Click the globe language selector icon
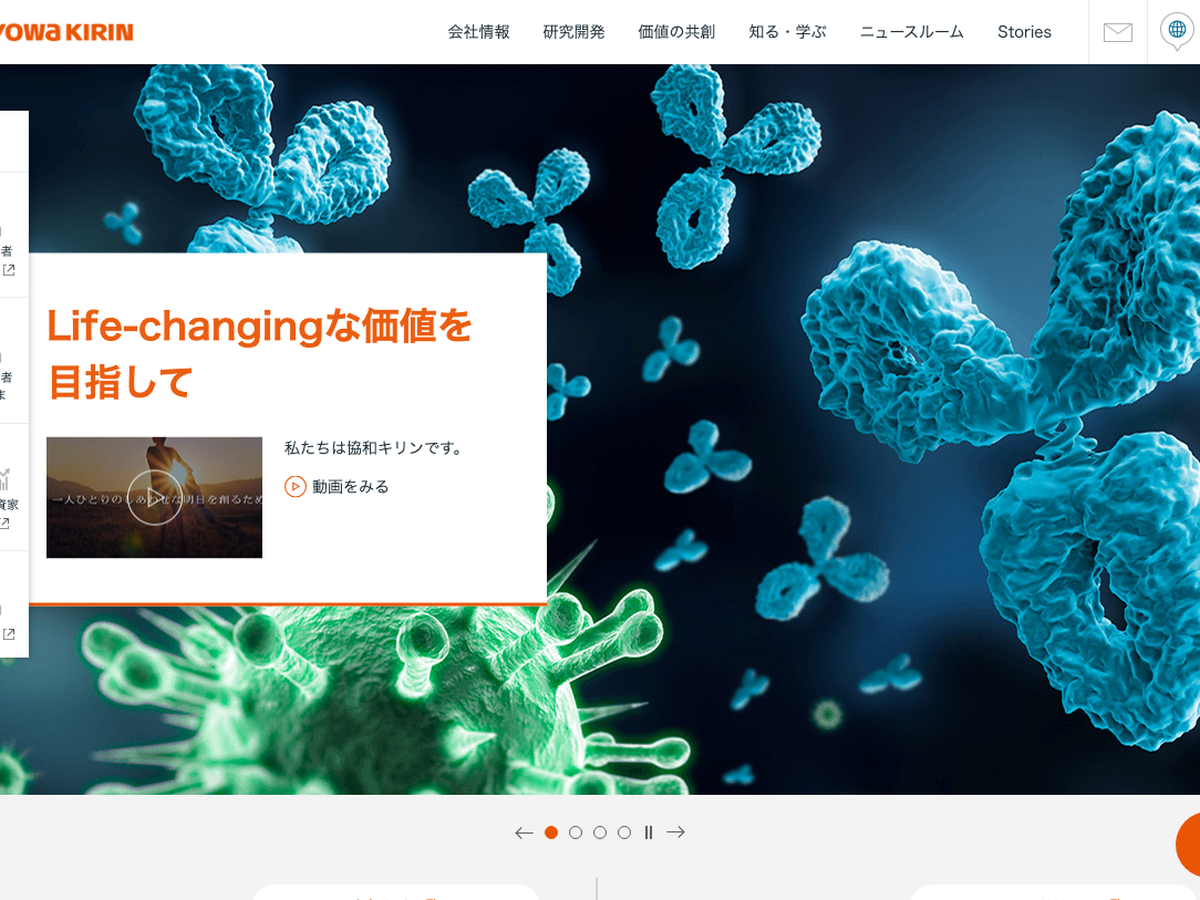Image resolution: width=1200 pixels, height=900 pixels. click(x=1176, y=30)
